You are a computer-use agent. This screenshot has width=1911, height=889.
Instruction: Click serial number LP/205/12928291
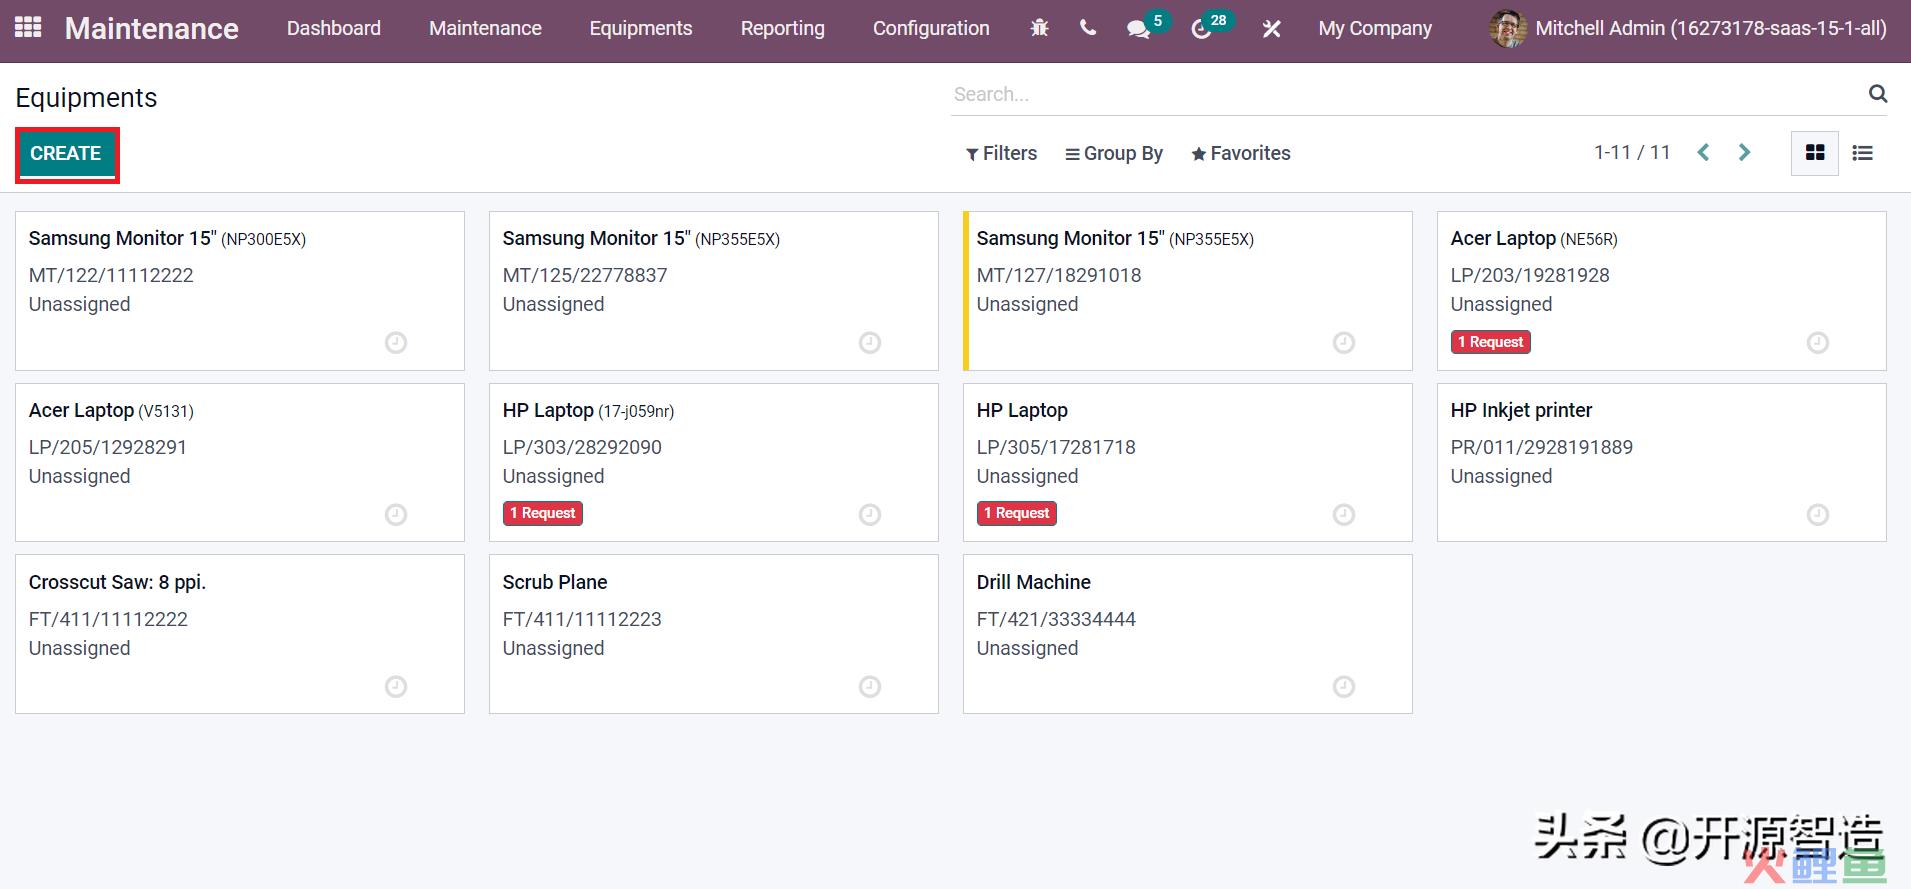(x=108, y=447)
